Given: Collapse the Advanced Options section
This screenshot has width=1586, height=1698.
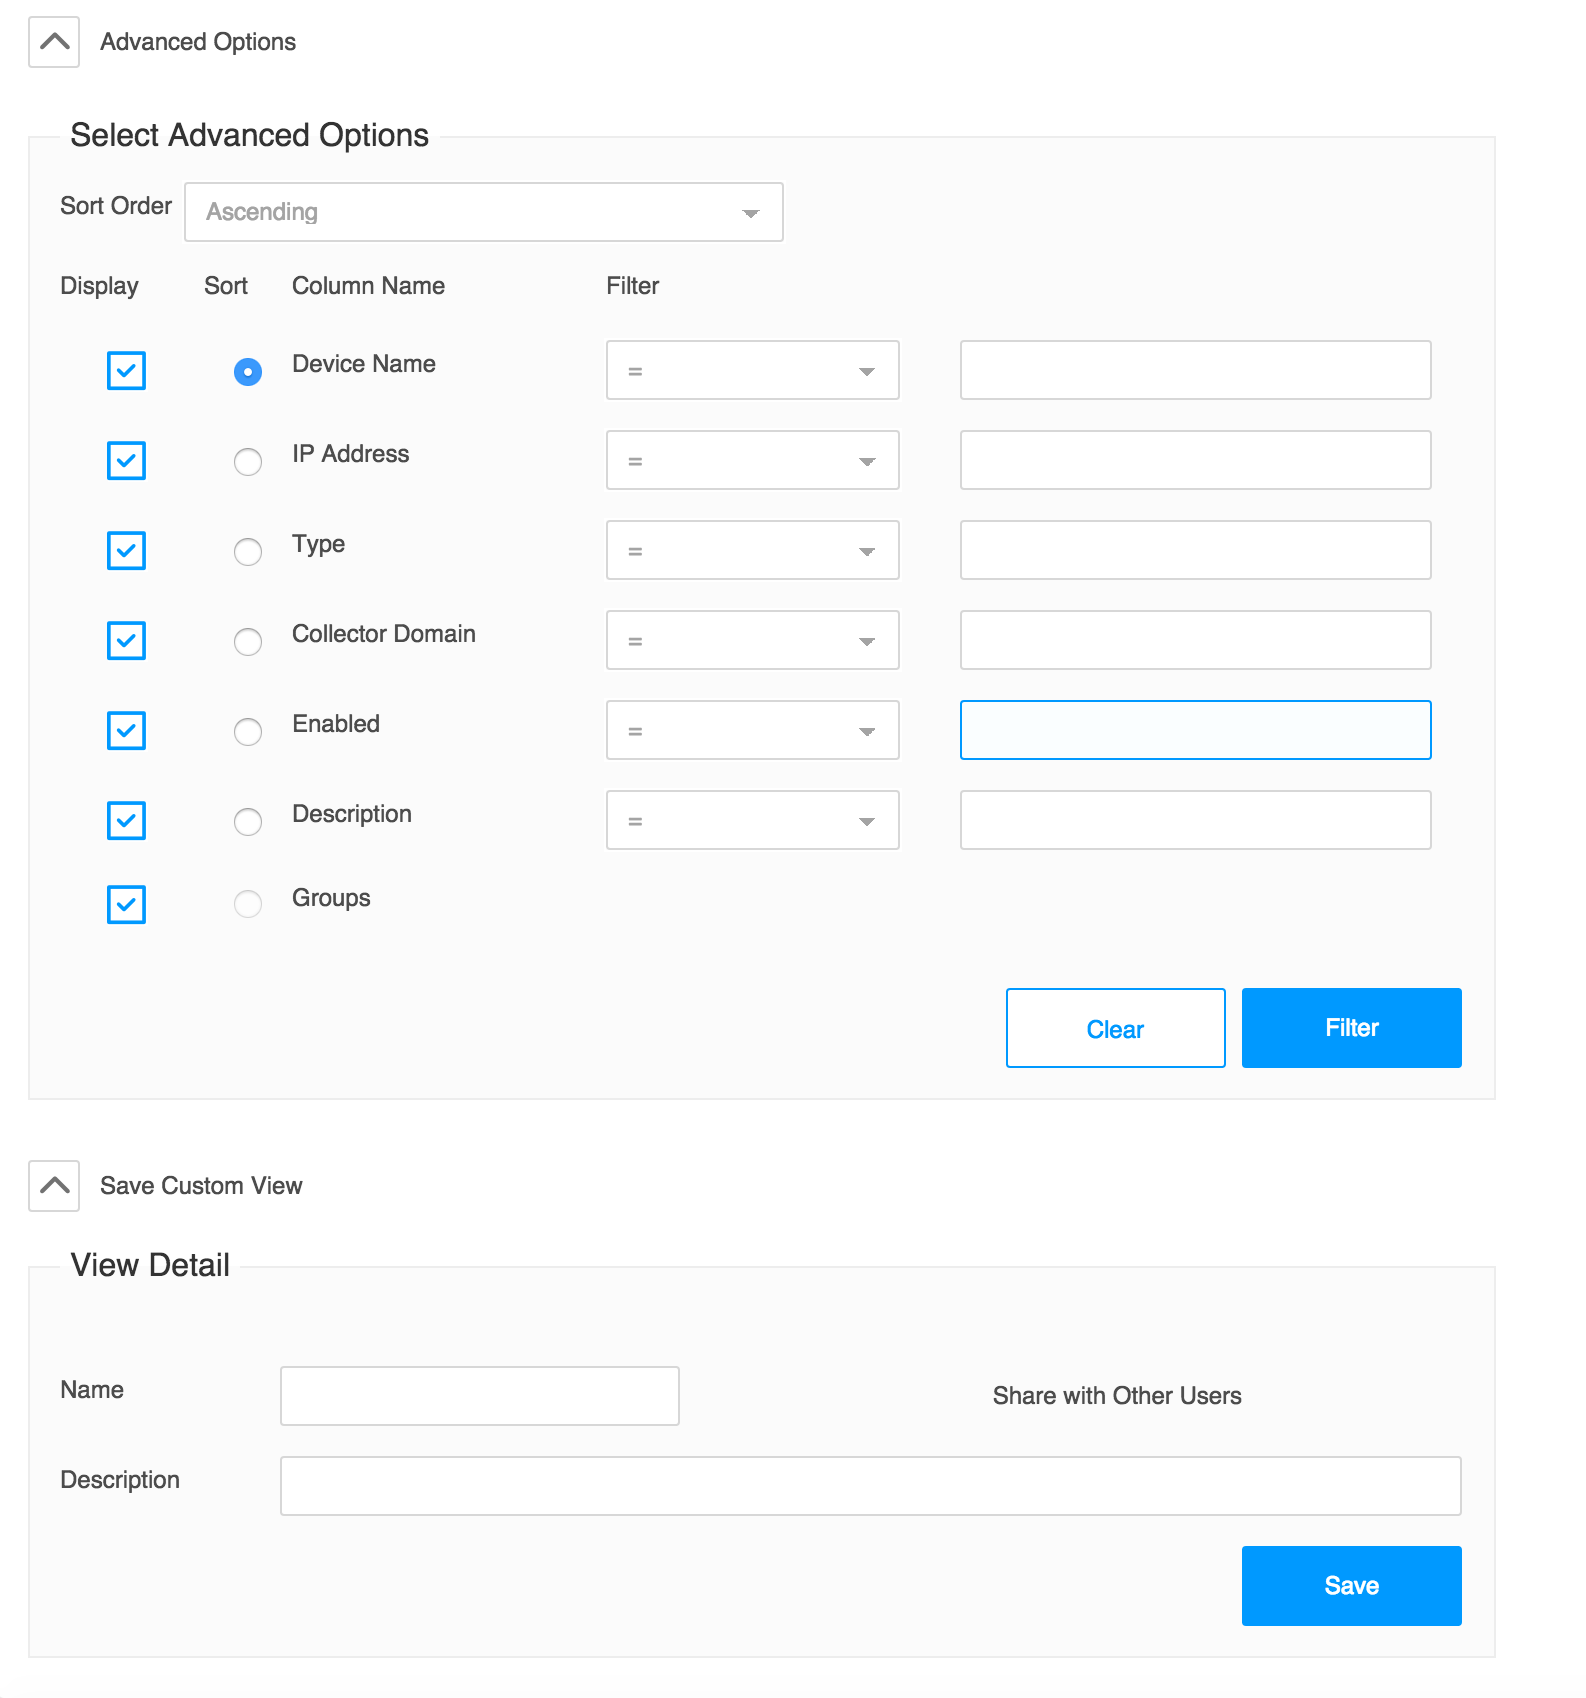Looking at the screenshot, I should point(54,42).
